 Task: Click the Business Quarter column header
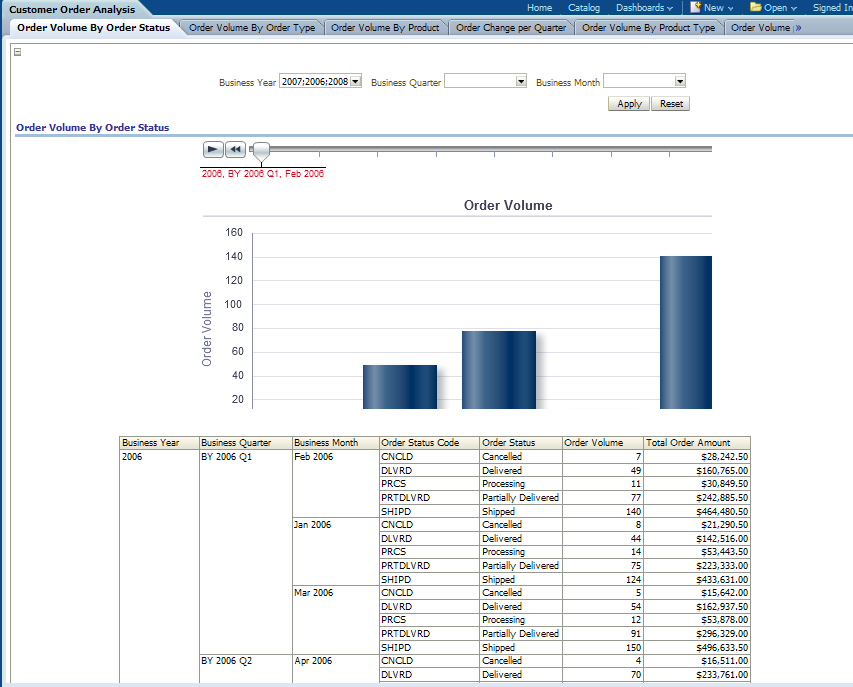pyautogui.click(x=245, y=443)
